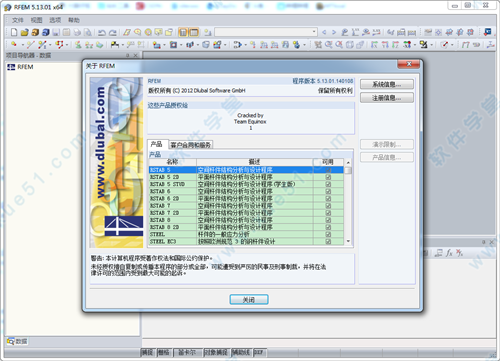
Task: Click the RFEM icon in title bar
Action: (x=8, y=7)
